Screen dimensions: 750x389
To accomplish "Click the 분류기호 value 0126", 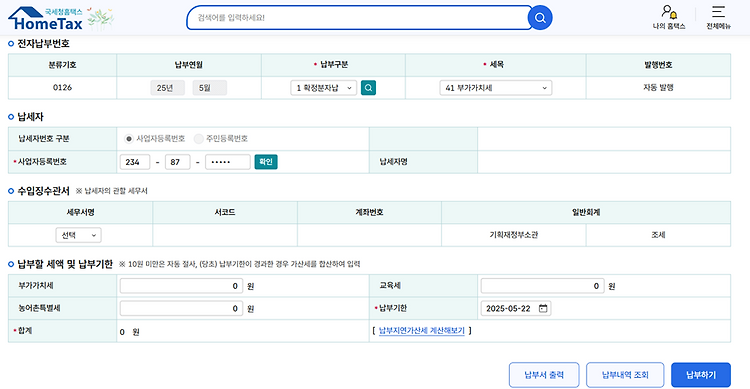I will click(62, 88).
